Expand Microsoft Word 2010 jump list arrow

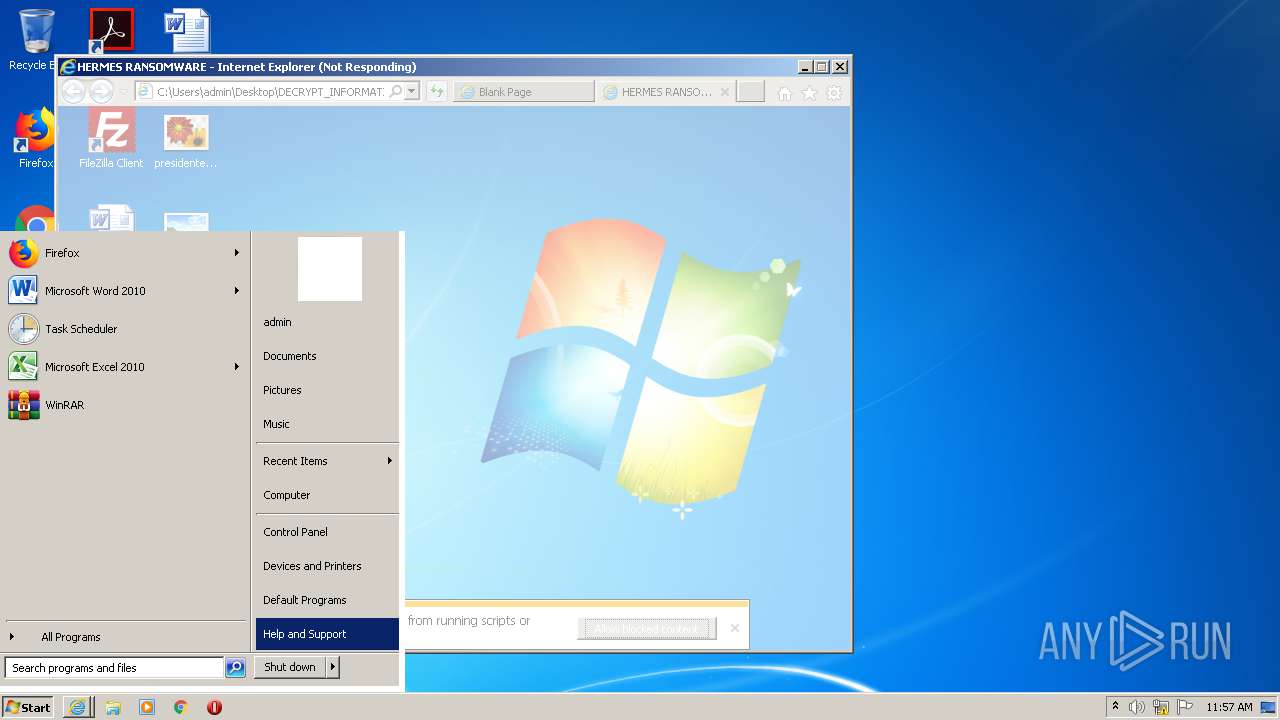pyautogui.click(x=237, y=291)
